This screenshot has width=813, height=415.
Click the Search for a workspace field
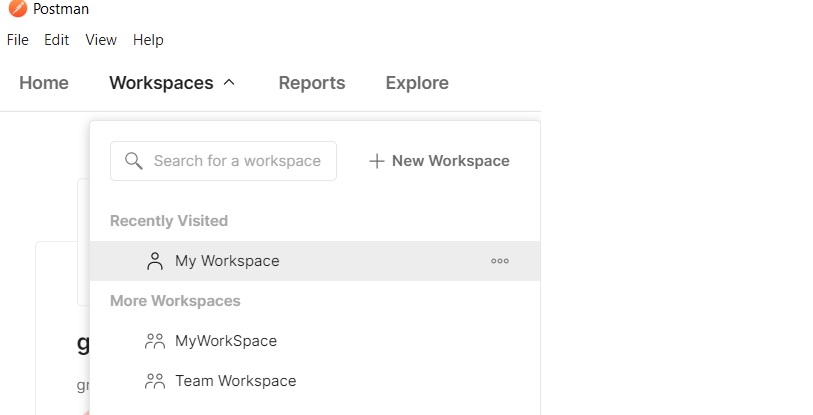pyautogui.click(x=223, y=161)
